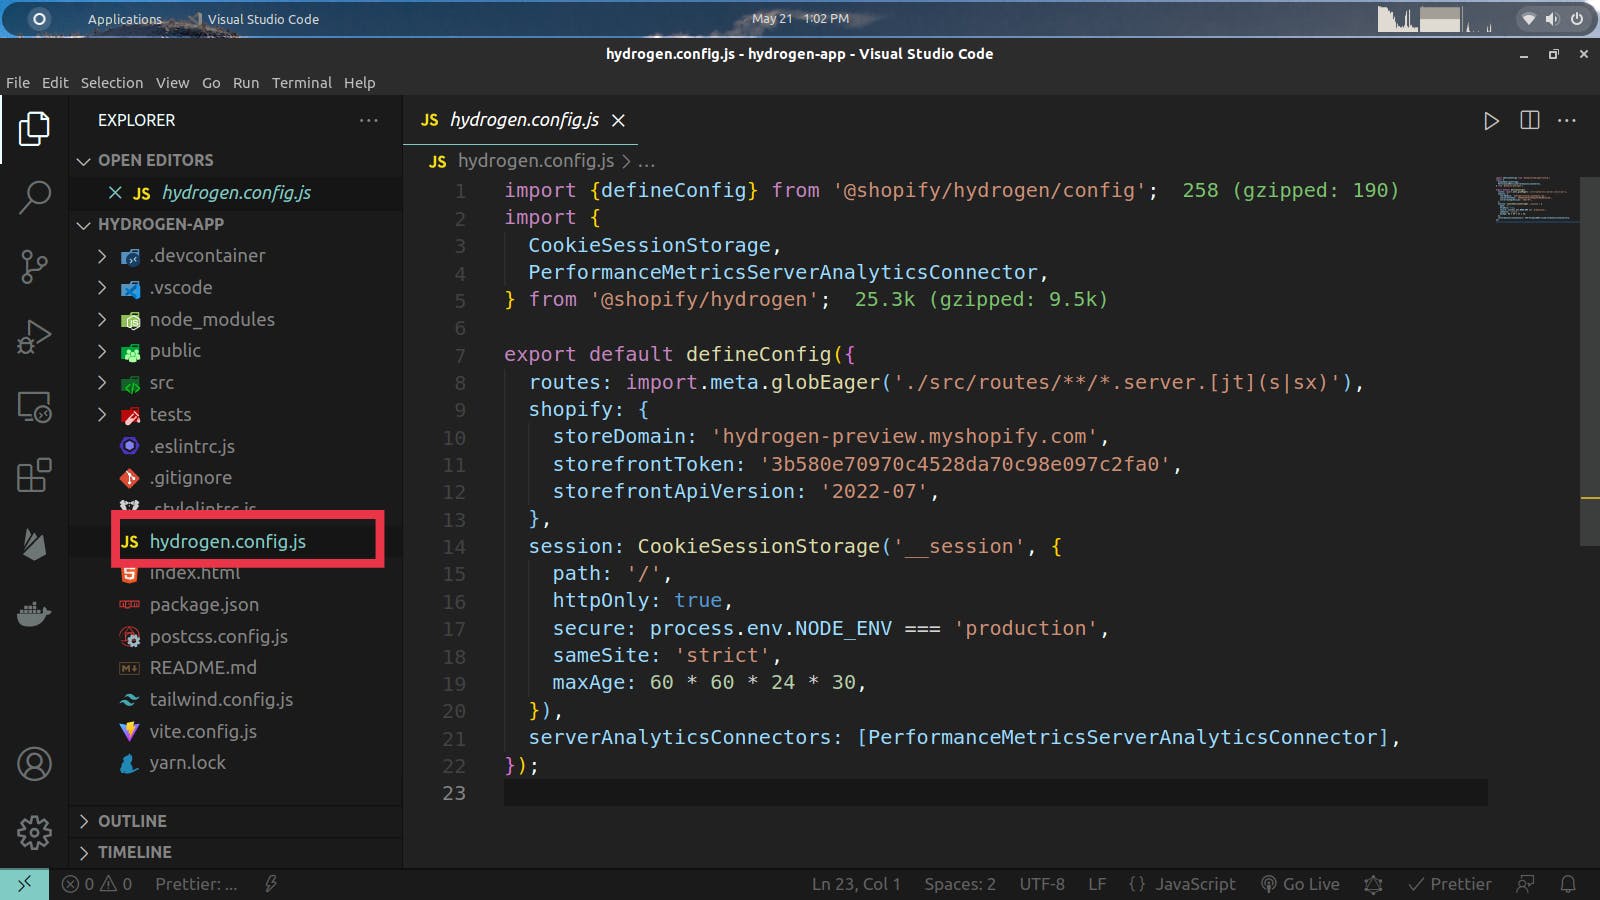Open the Terminal menu
This screenshot has height=900, width=1600.
[302, 83]
